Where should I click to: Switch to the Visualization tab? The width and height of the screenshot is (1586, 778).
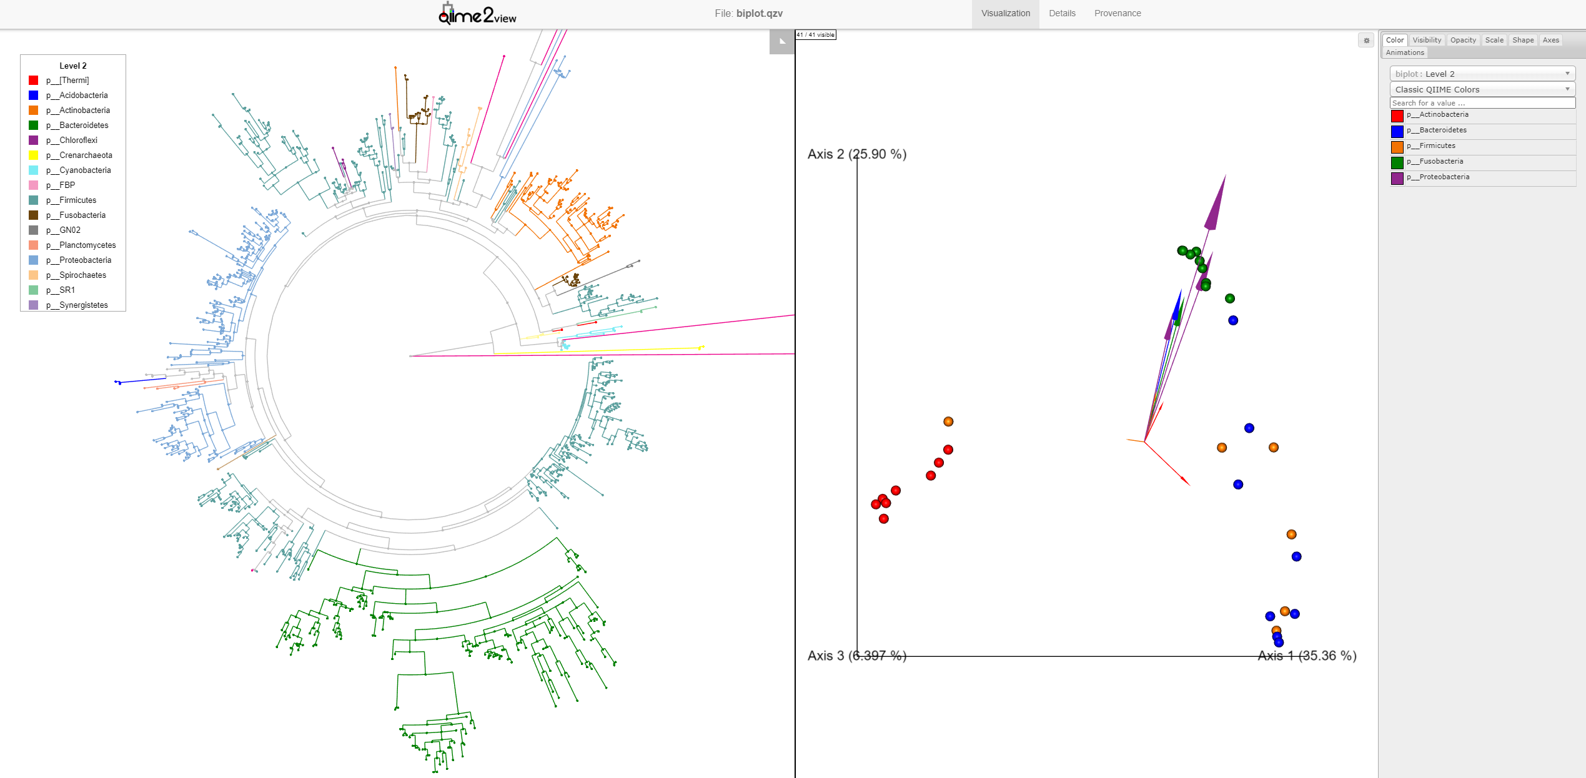[x=1005, y=14]
